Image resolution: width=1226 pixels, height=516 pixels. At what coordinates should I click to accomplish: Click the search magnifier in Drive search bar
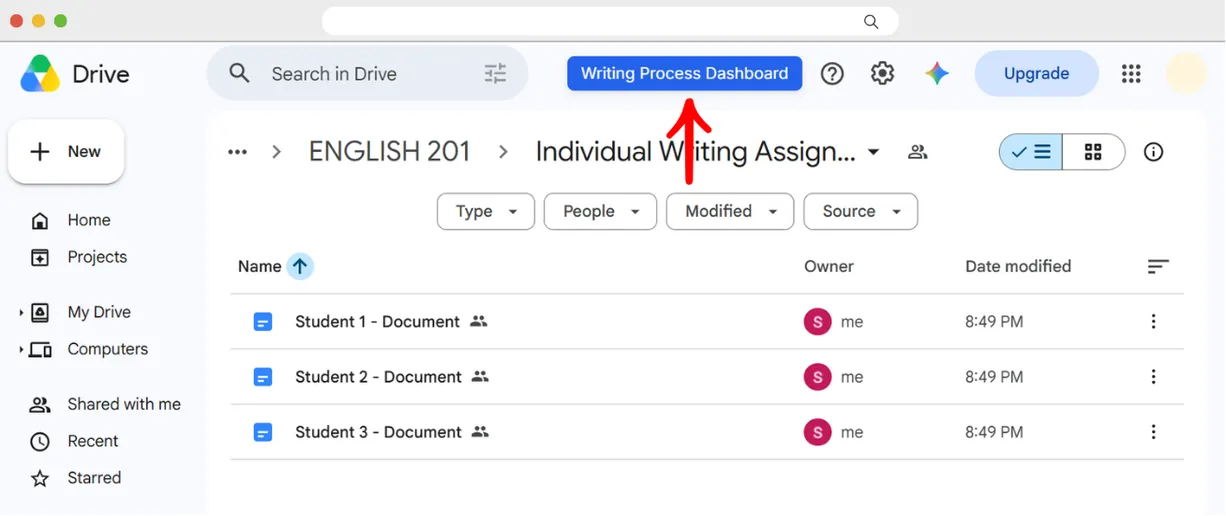[x=239, y=73]
